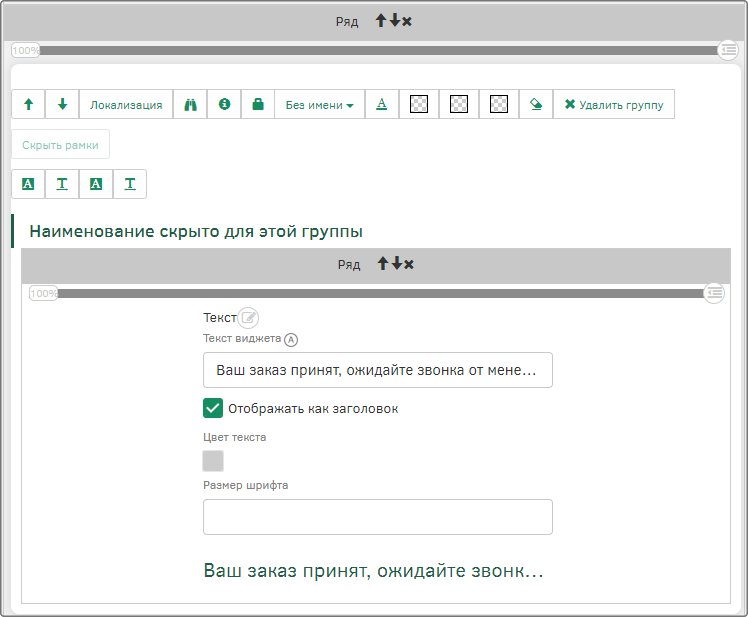748x617 pixels.
Task: Focus the Текст виджета input field
Action: [378, 370]
